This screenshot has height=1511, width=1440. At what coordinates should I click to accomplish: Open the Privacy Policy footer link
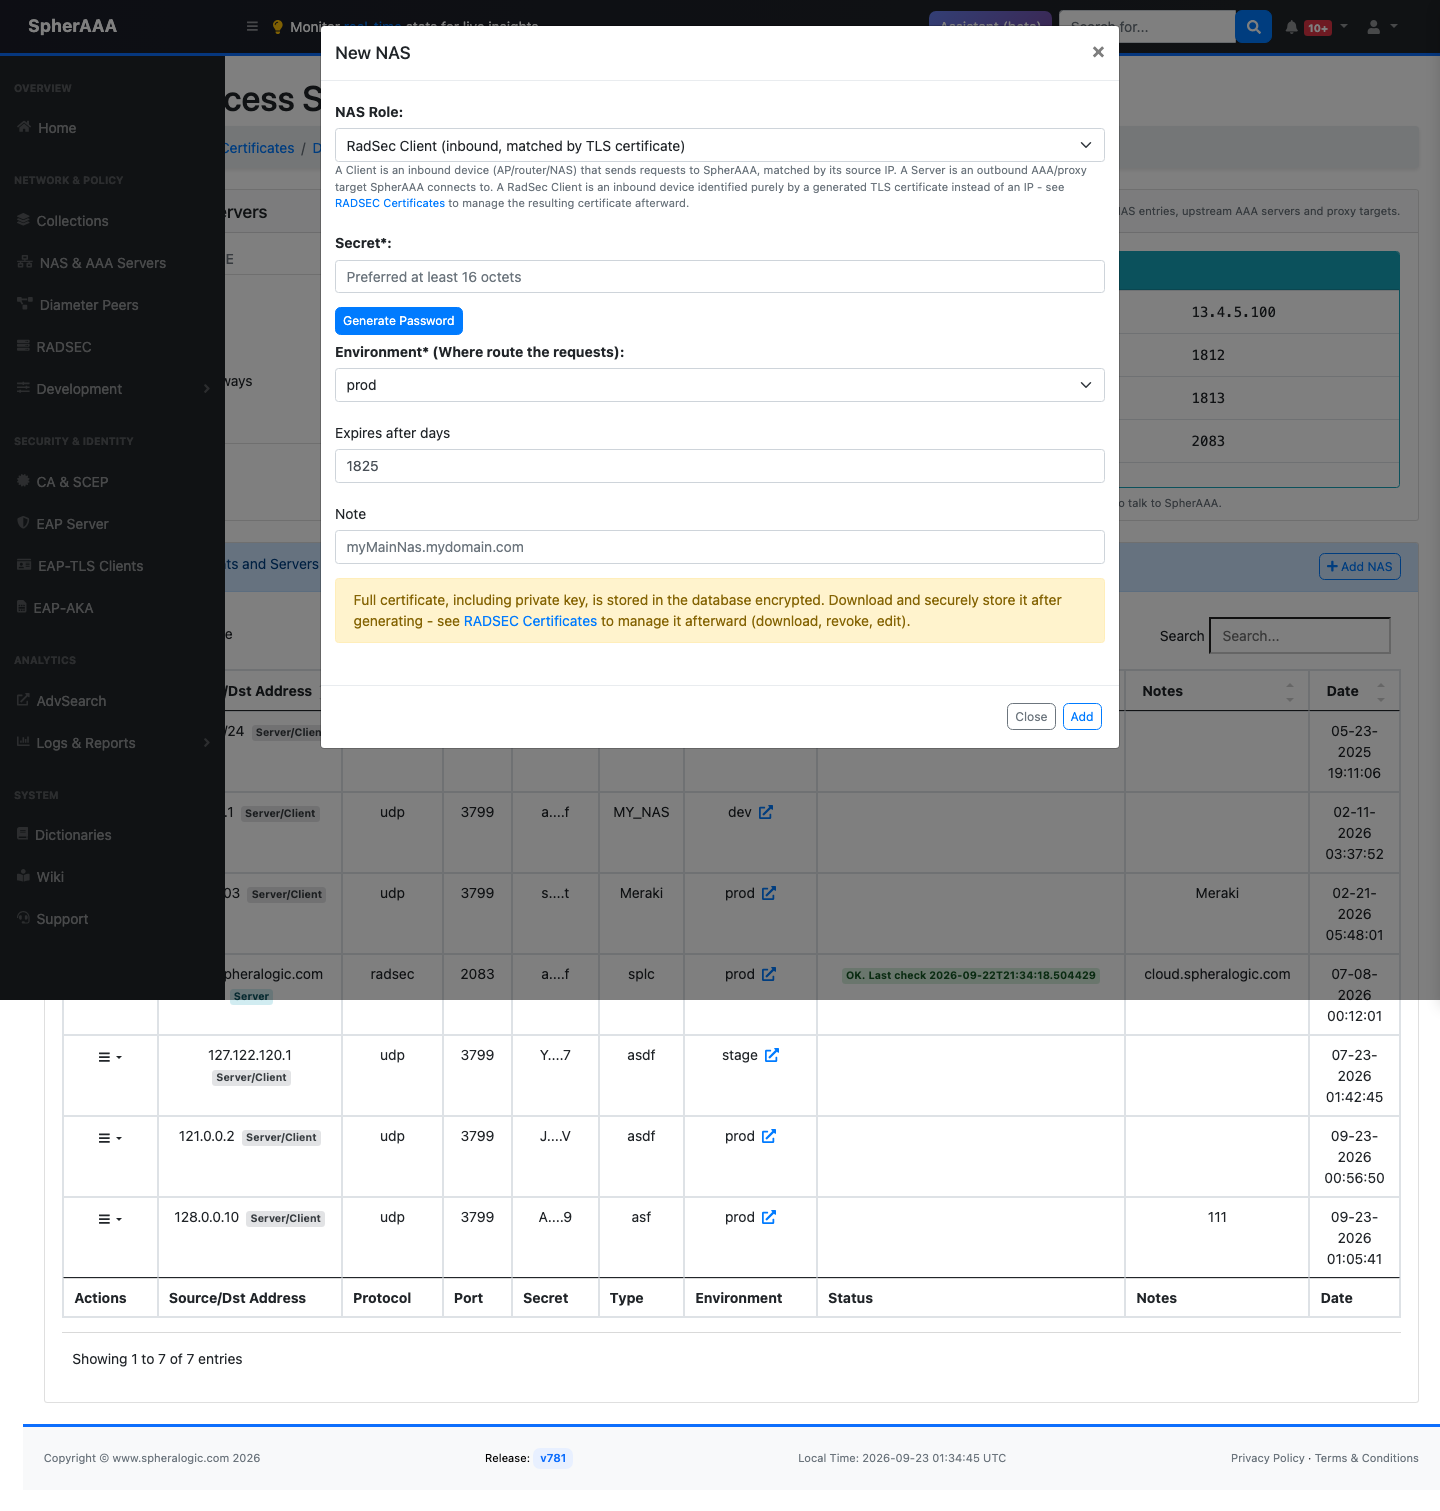pos(1267,1458)
